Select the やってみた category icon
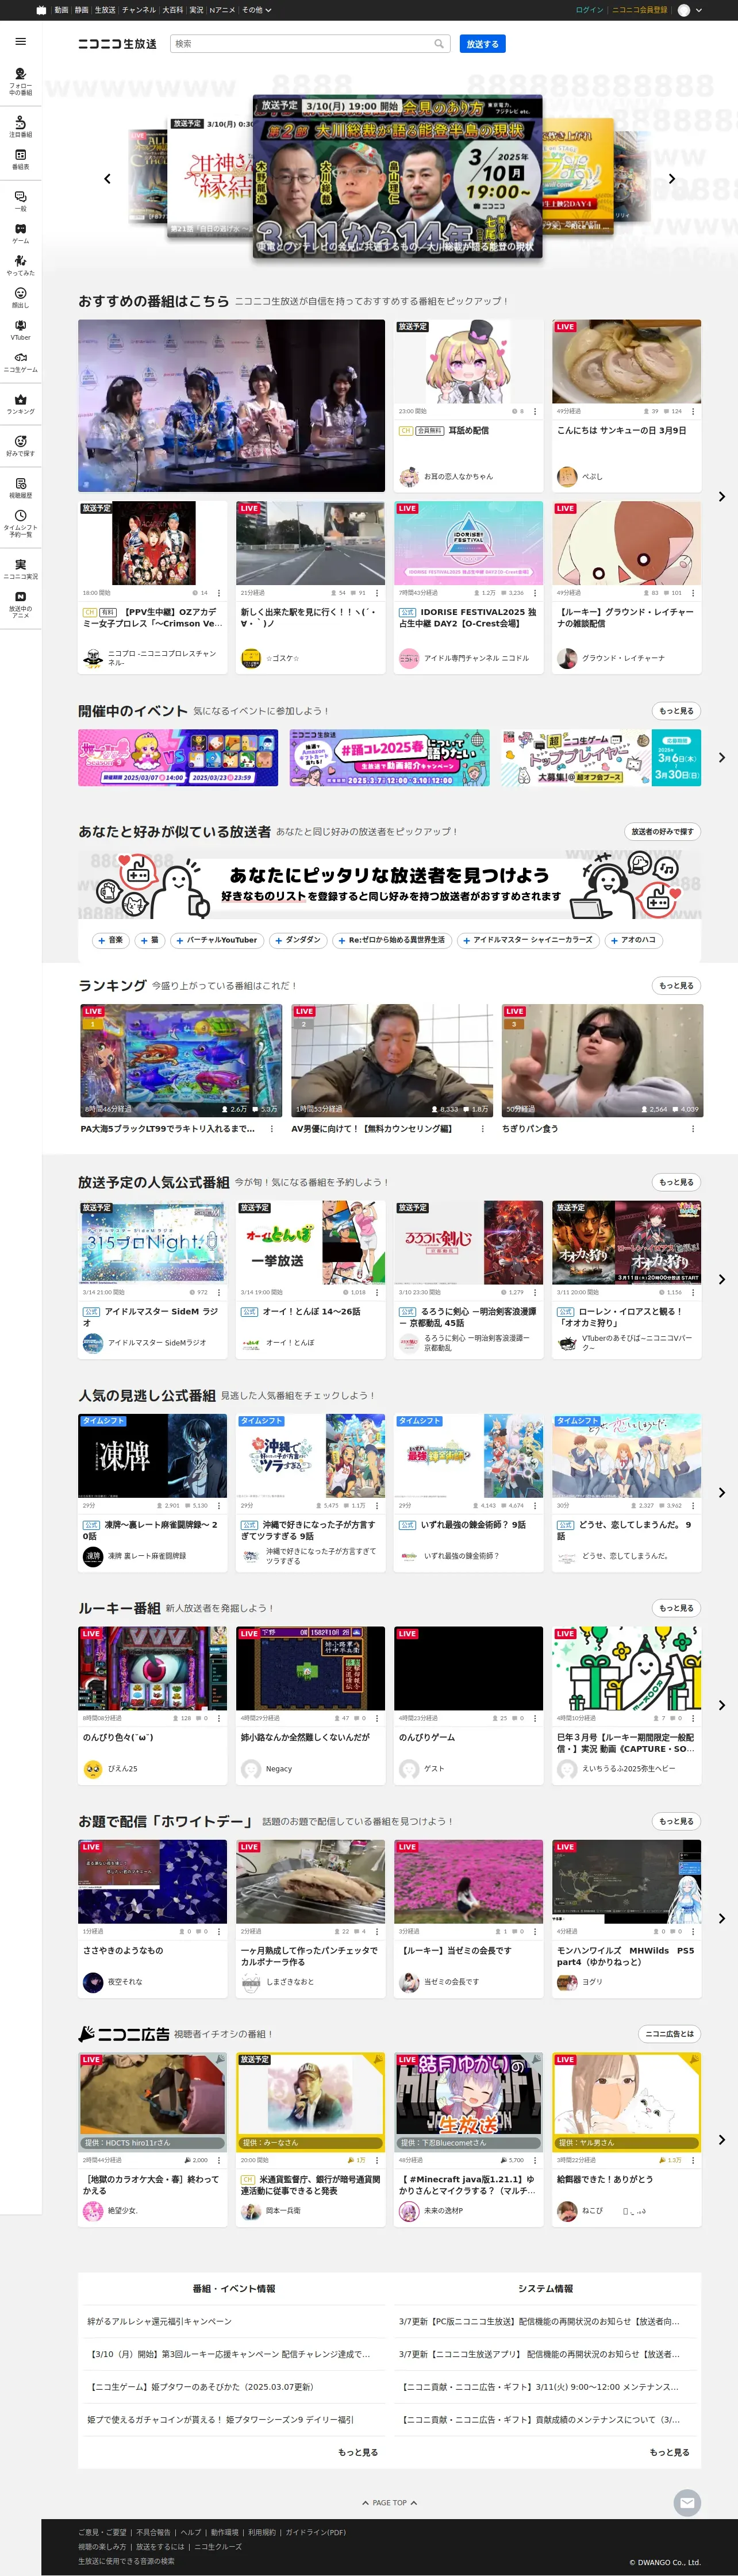 (20, 265)
